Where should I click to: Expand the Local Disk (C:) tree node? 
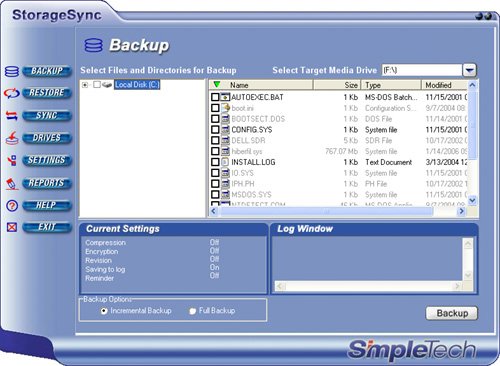(85, 85)
